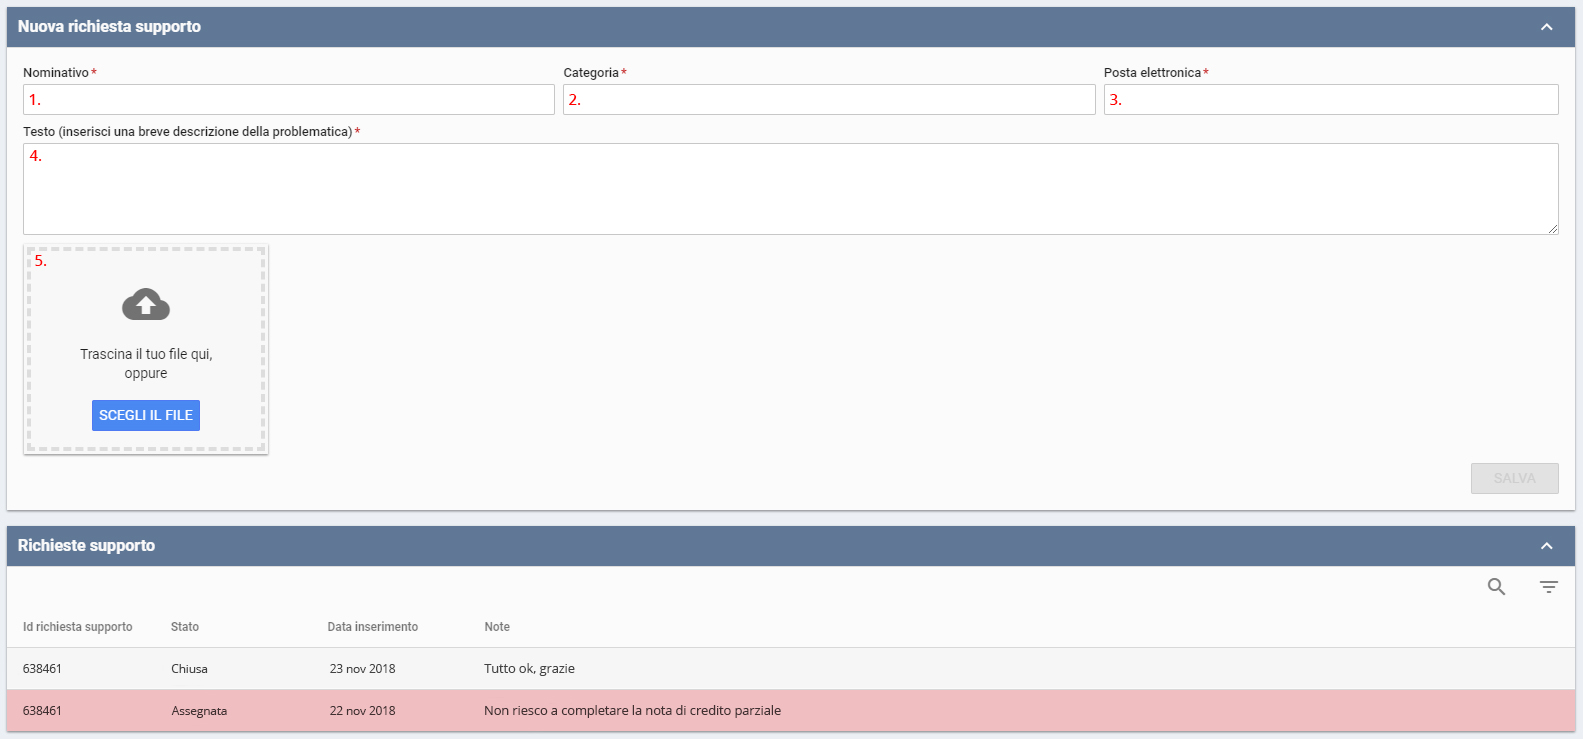This screenshot has width=1583, height=739.
Task: Click the 22 nov 2018 date cell
Action: point(362,711)
